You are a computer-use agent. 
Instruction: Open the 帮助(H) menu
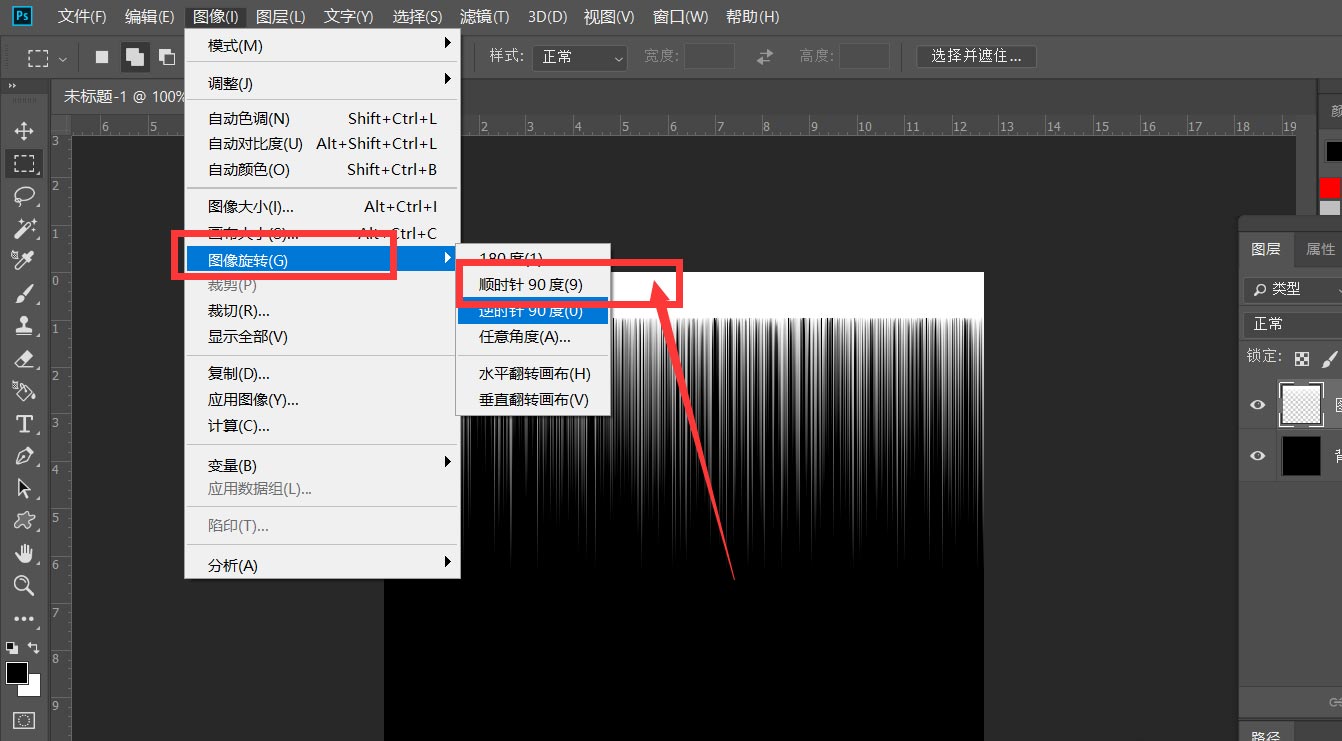752,17
